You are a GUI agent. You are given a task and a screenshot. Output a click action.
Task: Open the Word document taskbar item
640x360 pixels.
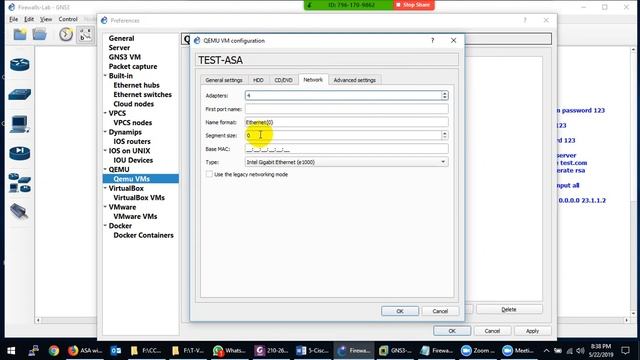(312, 351)
